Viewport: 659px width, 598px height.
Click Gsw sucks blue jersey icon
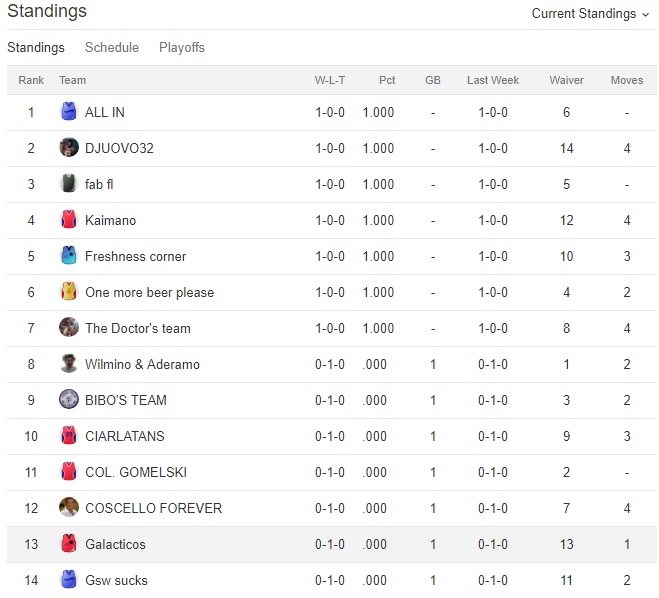69,580
